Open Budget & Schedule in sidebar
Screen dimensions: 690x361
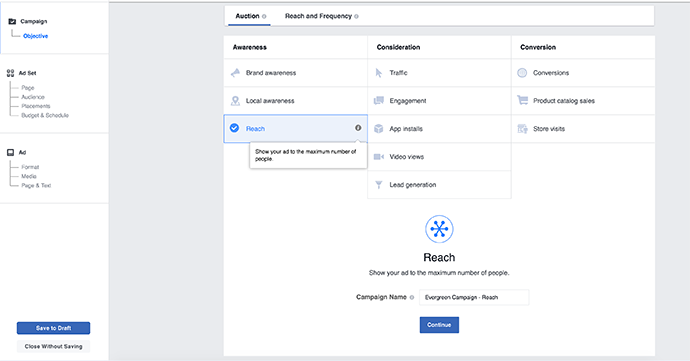tap(45, 115)
